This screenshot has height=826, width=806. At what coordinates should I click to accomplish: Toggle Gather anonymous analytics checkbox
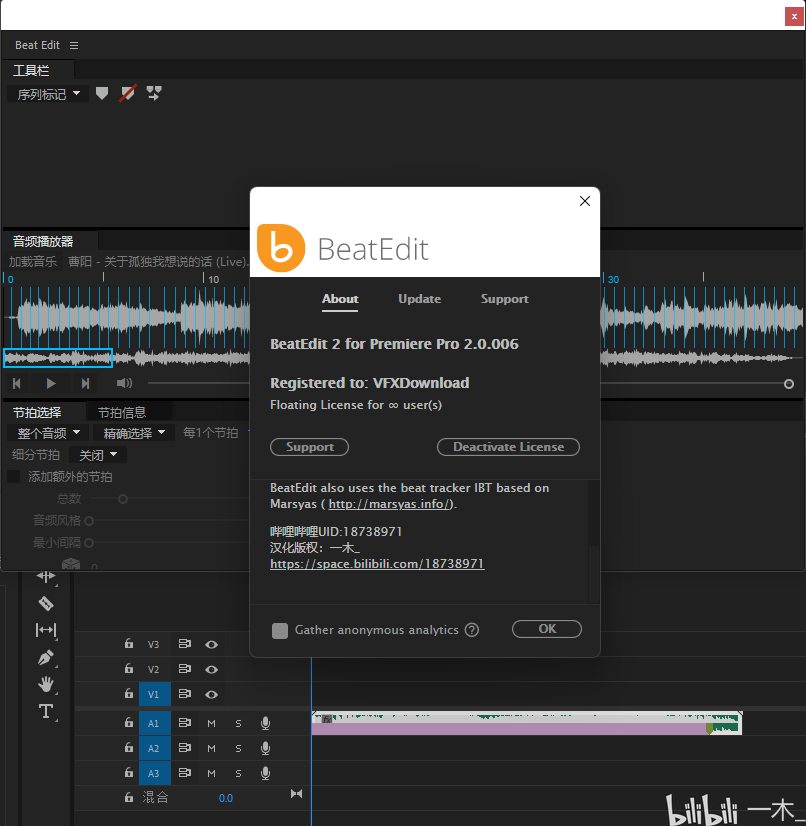point(280,631)
